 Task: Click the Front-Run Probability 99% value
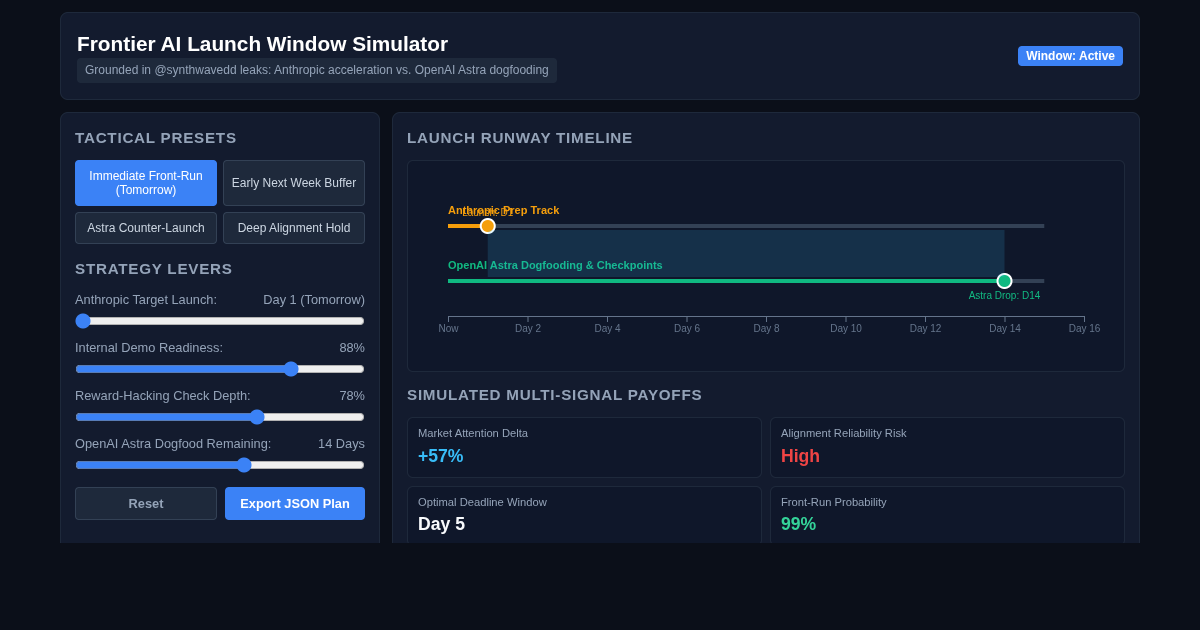[x=798, y=524]
